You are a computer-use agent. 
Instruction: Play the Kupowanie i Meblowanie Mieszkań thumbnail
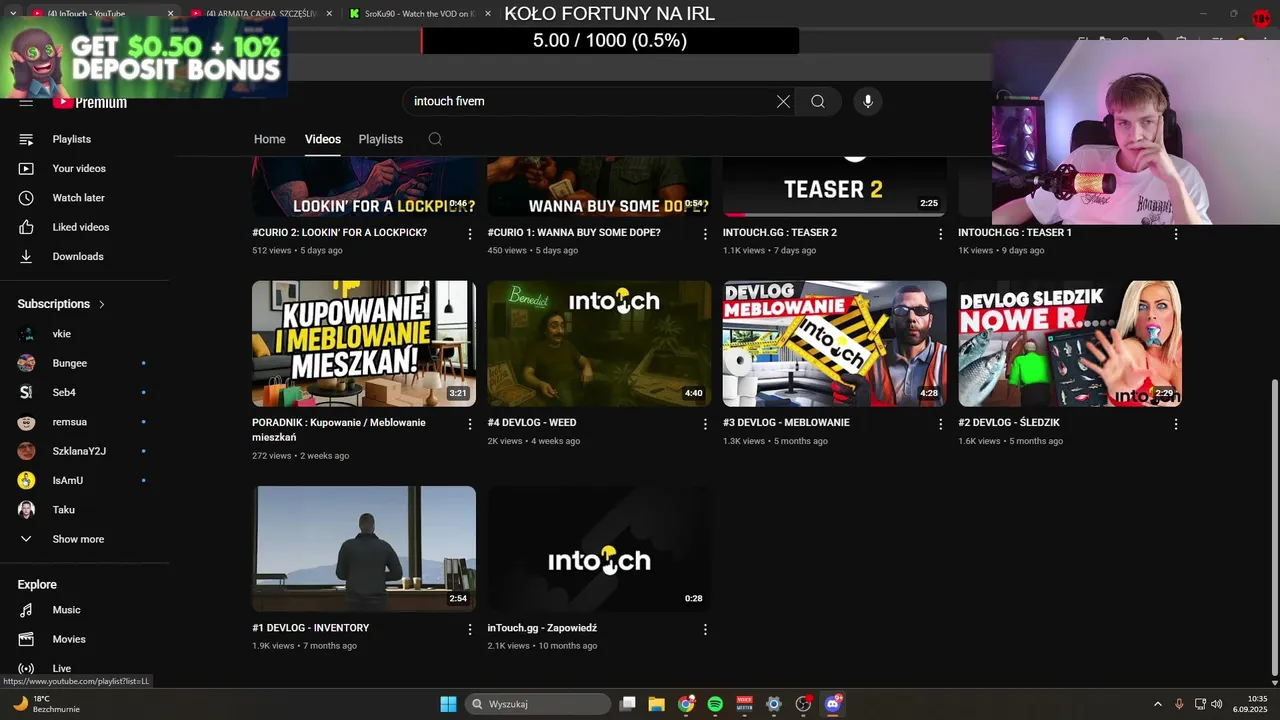pos(364,343)
